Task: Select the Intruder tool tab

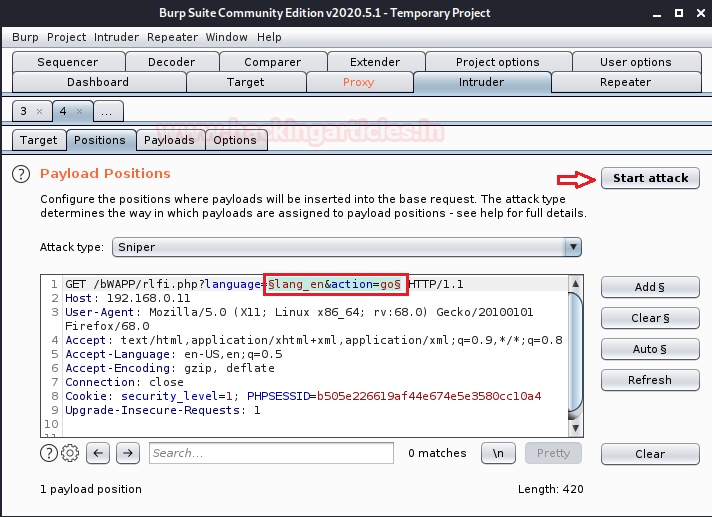Action: (481, 82)
